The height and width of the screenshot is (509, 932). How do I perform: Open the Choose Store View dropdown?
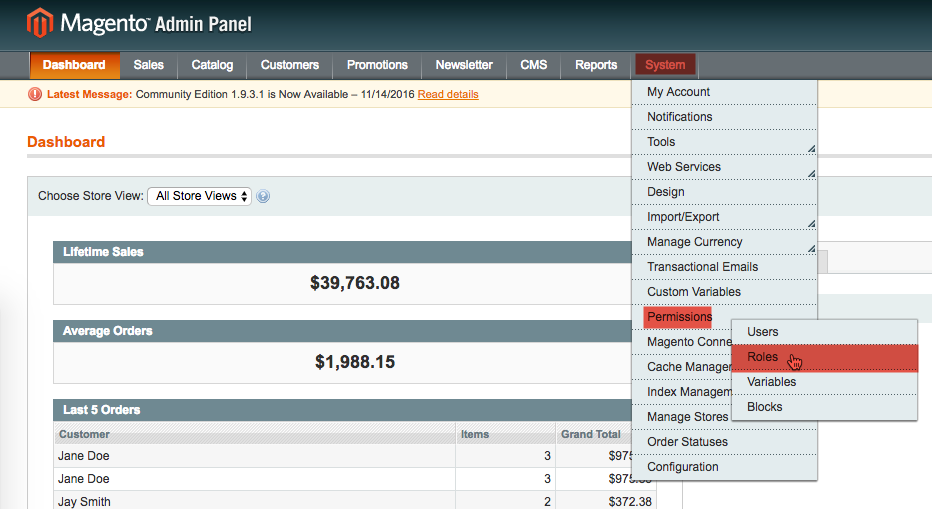(199, 196)
